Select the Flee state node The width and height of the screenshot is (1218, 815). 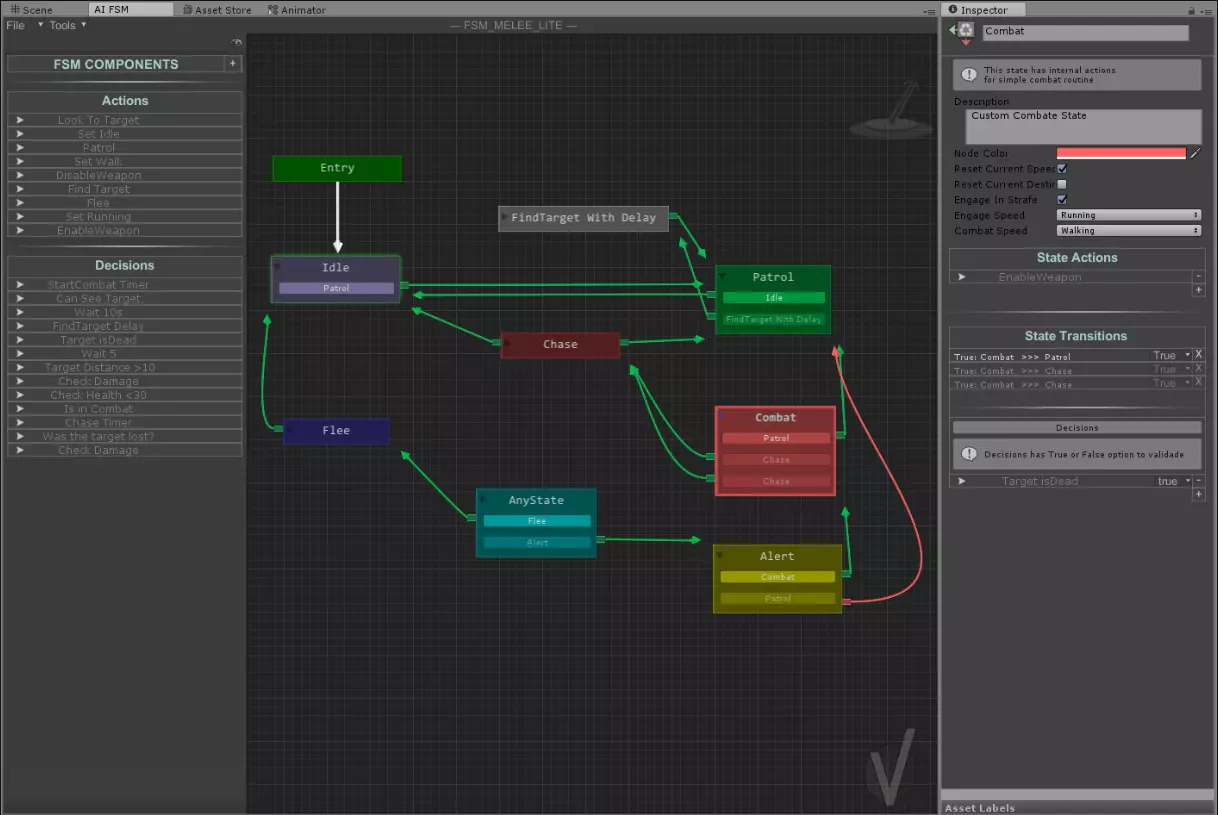(x=336, y=431)
